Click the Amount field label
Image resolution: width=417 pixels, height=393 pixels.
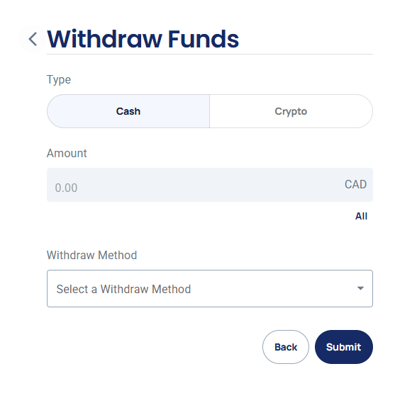[67, 153]
